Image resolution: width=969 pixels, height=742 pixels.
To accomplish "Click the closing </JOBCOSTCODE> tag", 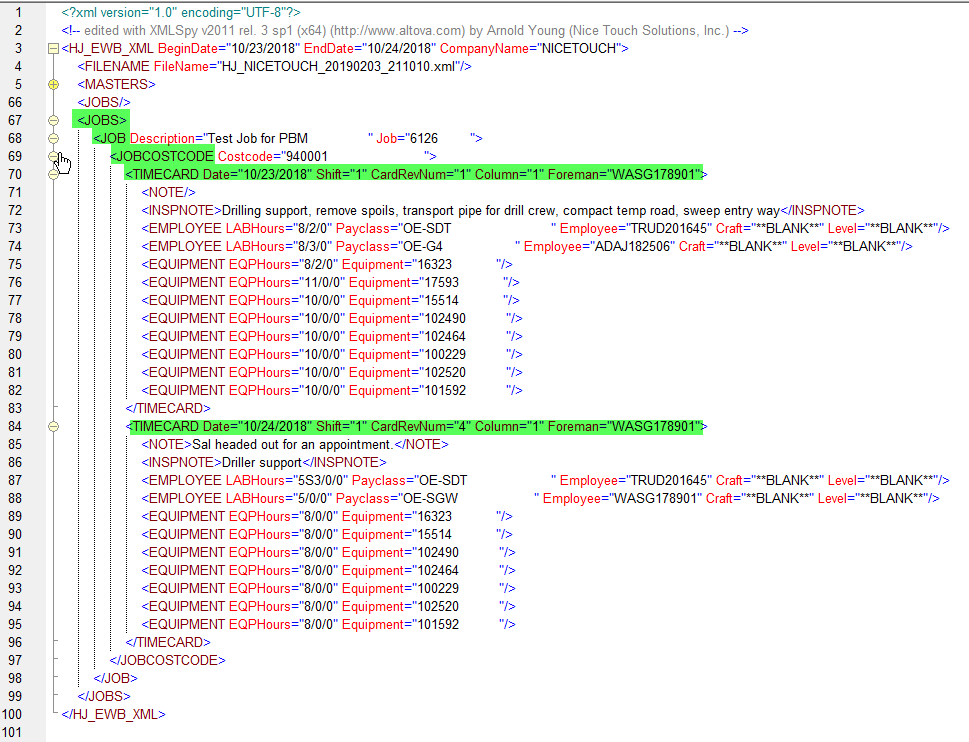I will point(167,660).
